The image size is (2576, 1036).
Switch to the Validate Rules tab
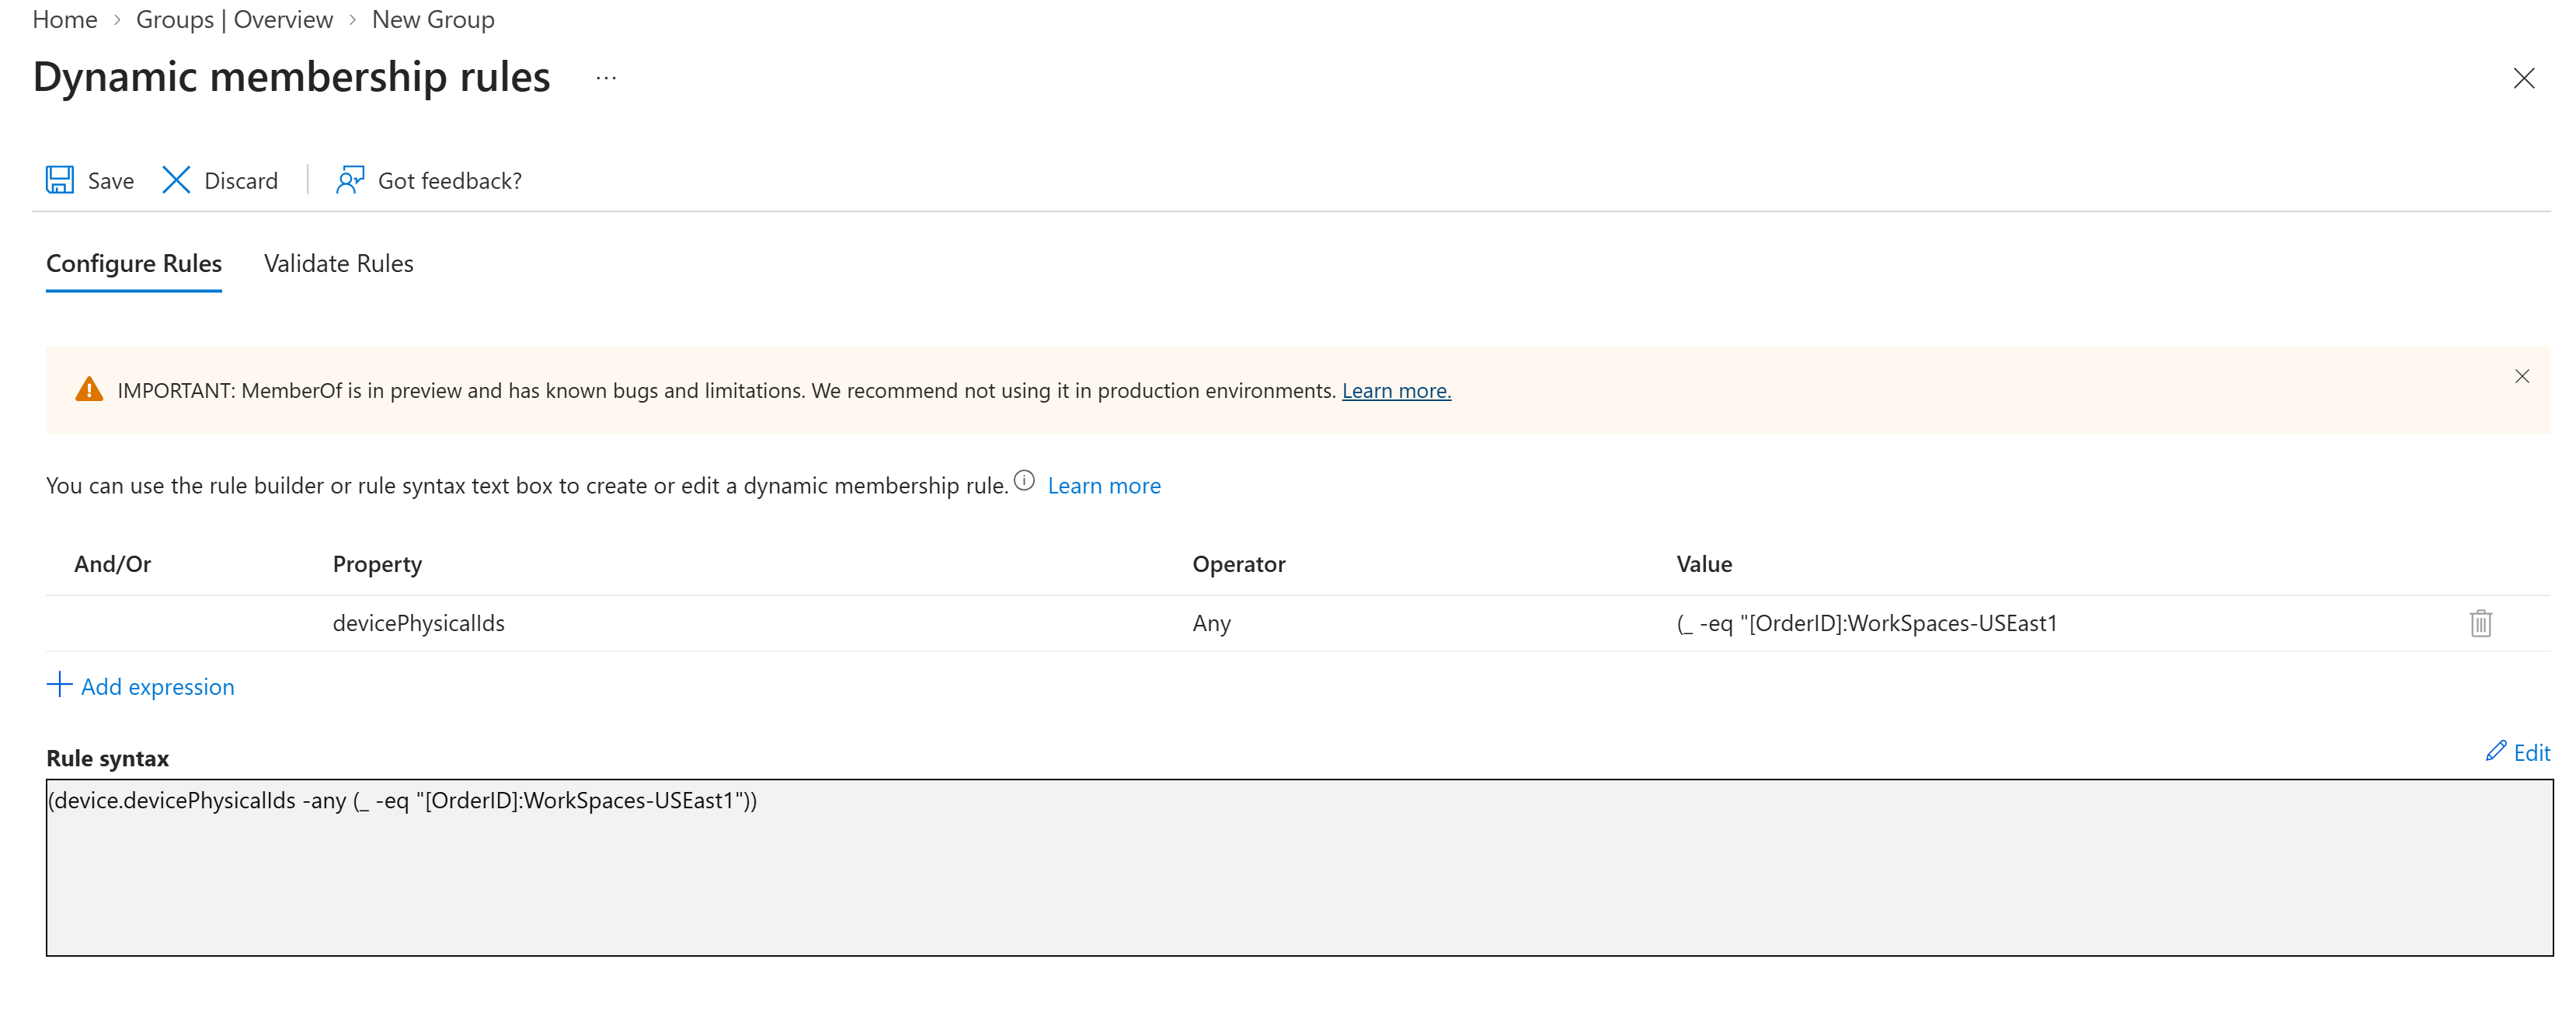click(x=338, y=264)
